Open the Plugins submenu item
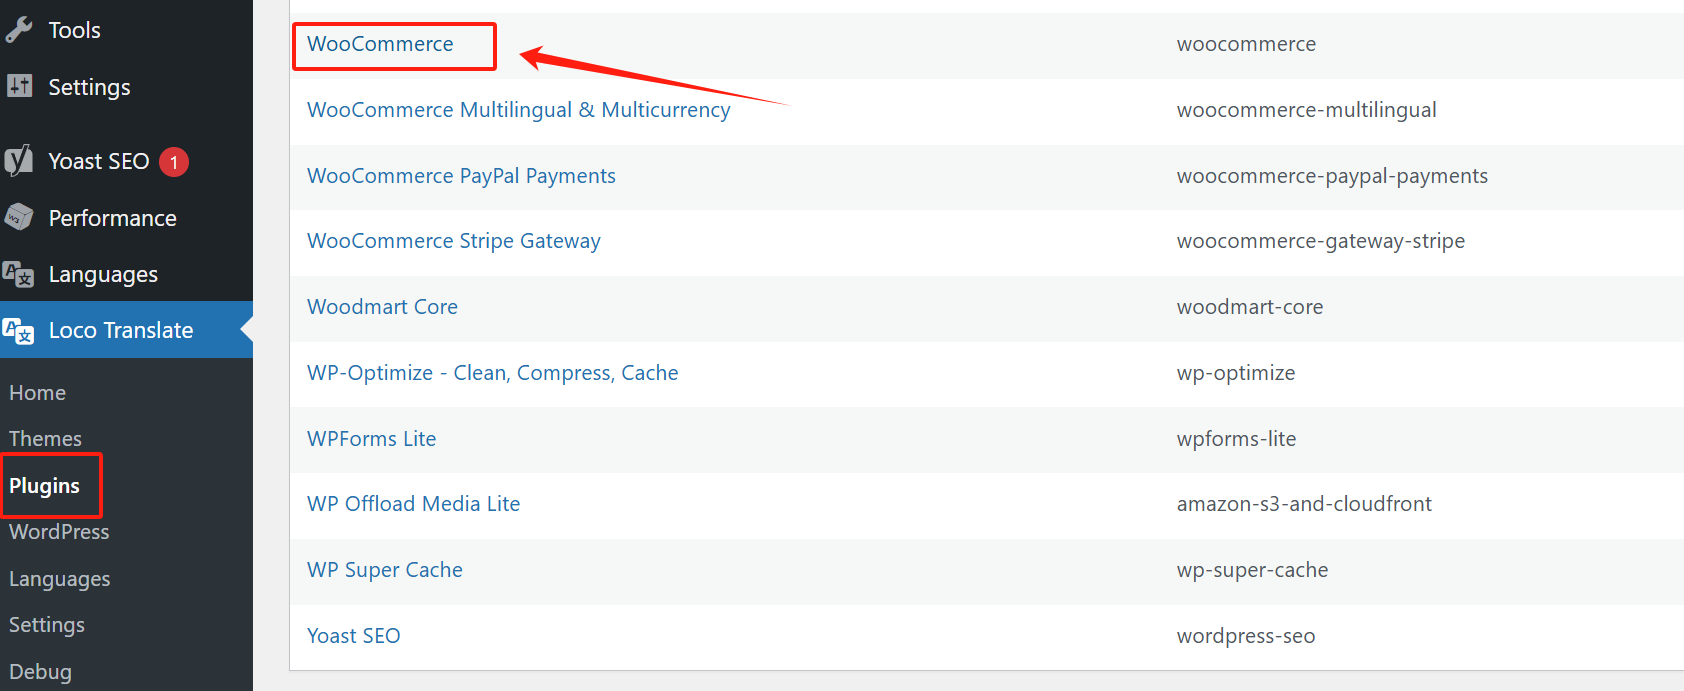The image size is (1684, 691). 45,486
